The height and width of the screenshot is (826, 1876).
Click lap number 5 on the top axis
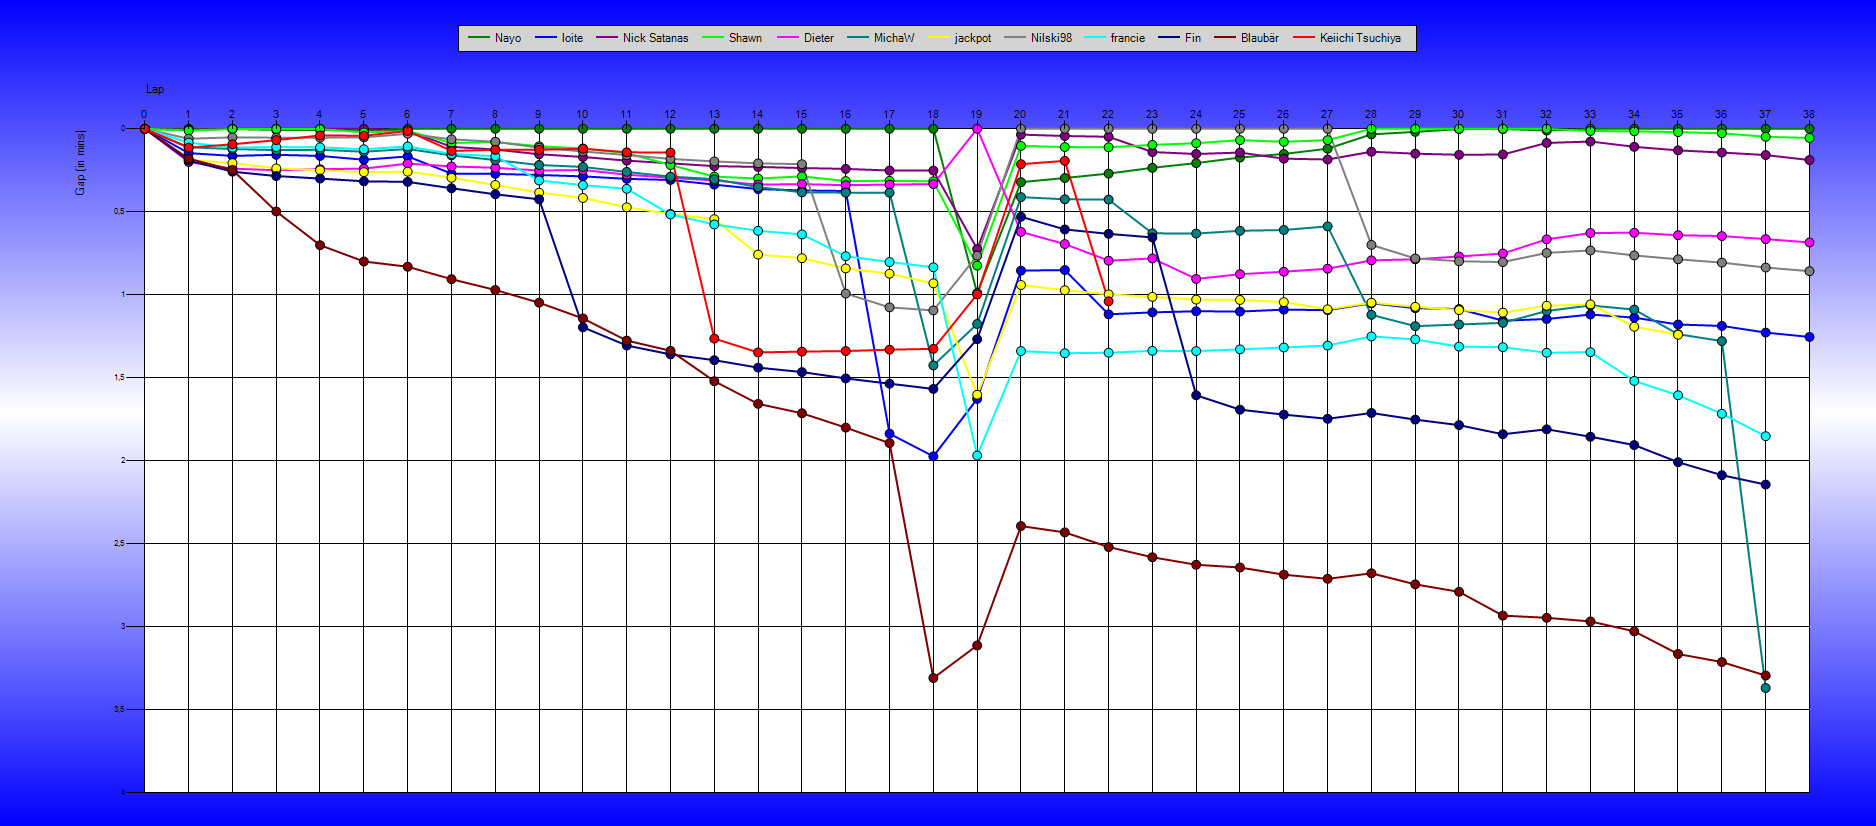pos(363,114)
